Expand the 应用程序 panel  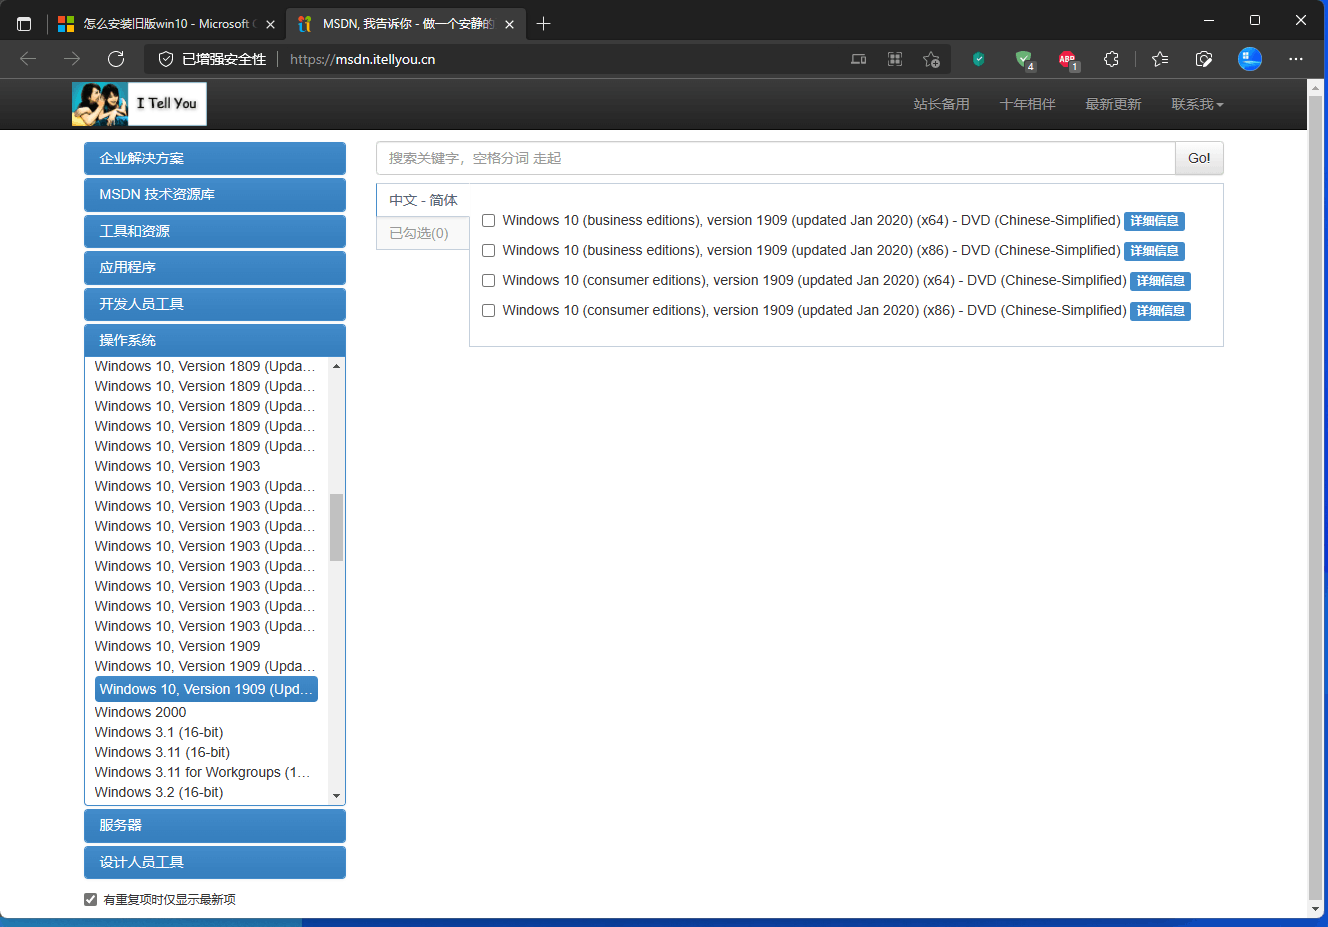[215, 267]
